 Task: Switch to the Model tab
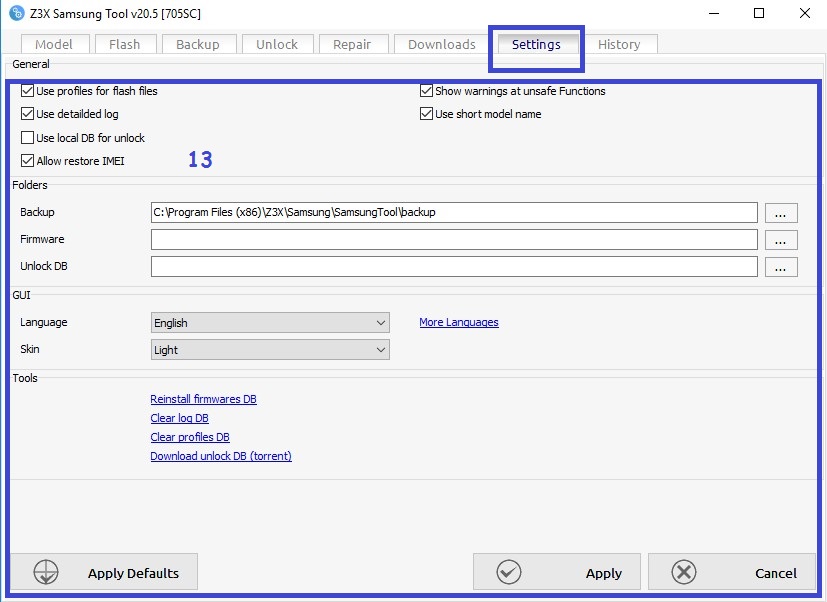(55, 44)
